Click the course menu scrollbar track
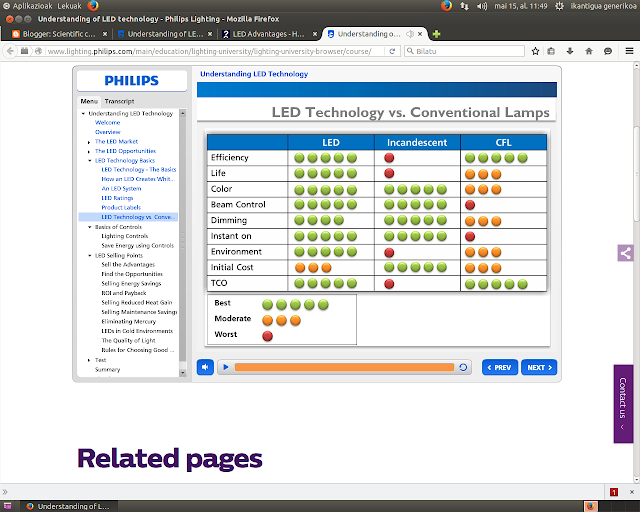 point(182,243)
